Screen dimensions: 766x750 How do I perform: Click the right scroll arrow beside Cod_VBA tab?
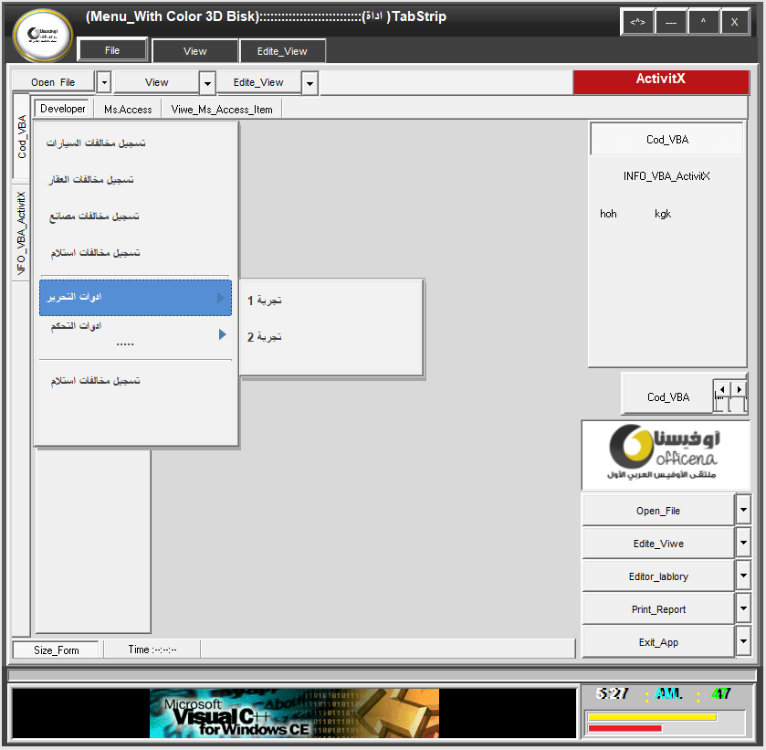[x=739, y=389]
